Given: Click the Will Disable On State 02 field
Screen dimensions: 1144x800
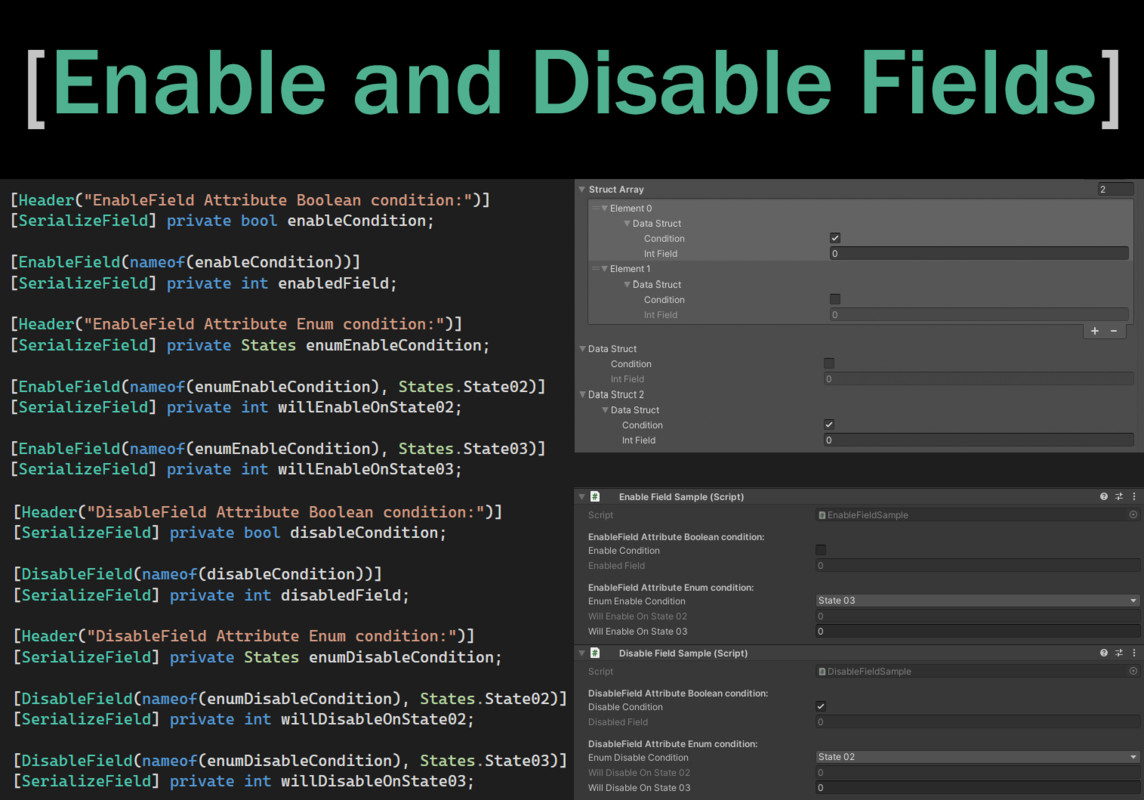Looking at the screenshot, I should pos(977,772).
